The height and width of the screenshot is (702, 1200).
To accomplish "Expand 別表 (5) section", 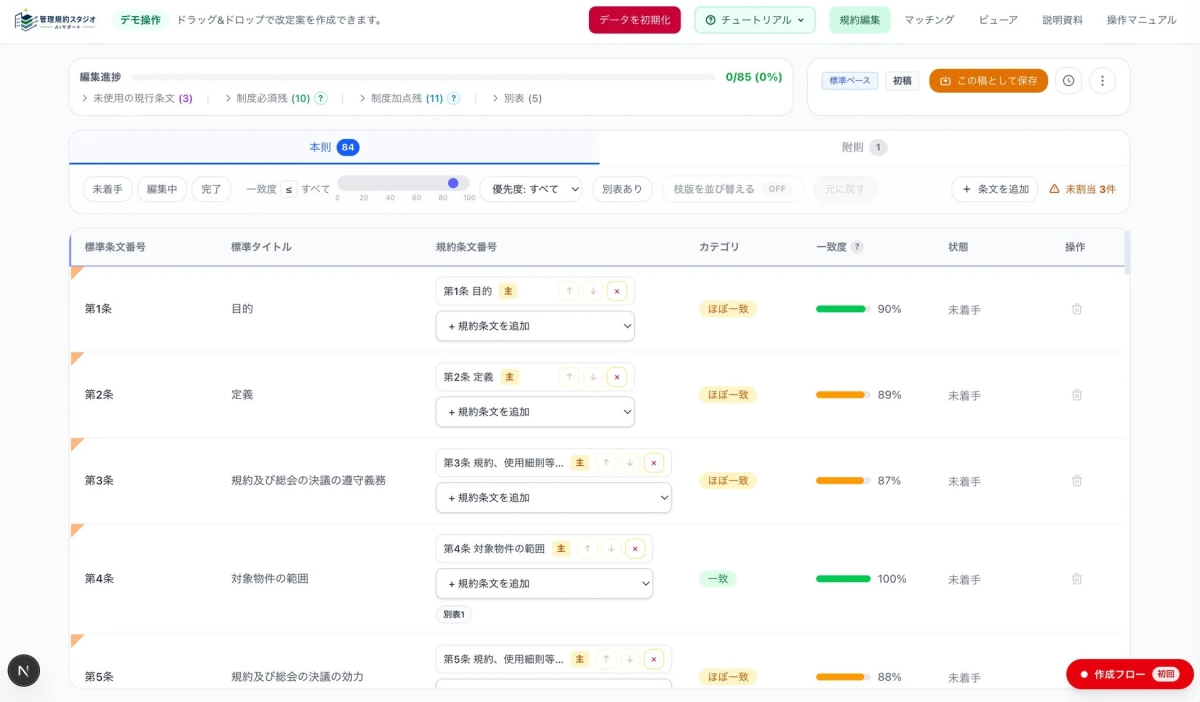I will click(x=517, y=98).
